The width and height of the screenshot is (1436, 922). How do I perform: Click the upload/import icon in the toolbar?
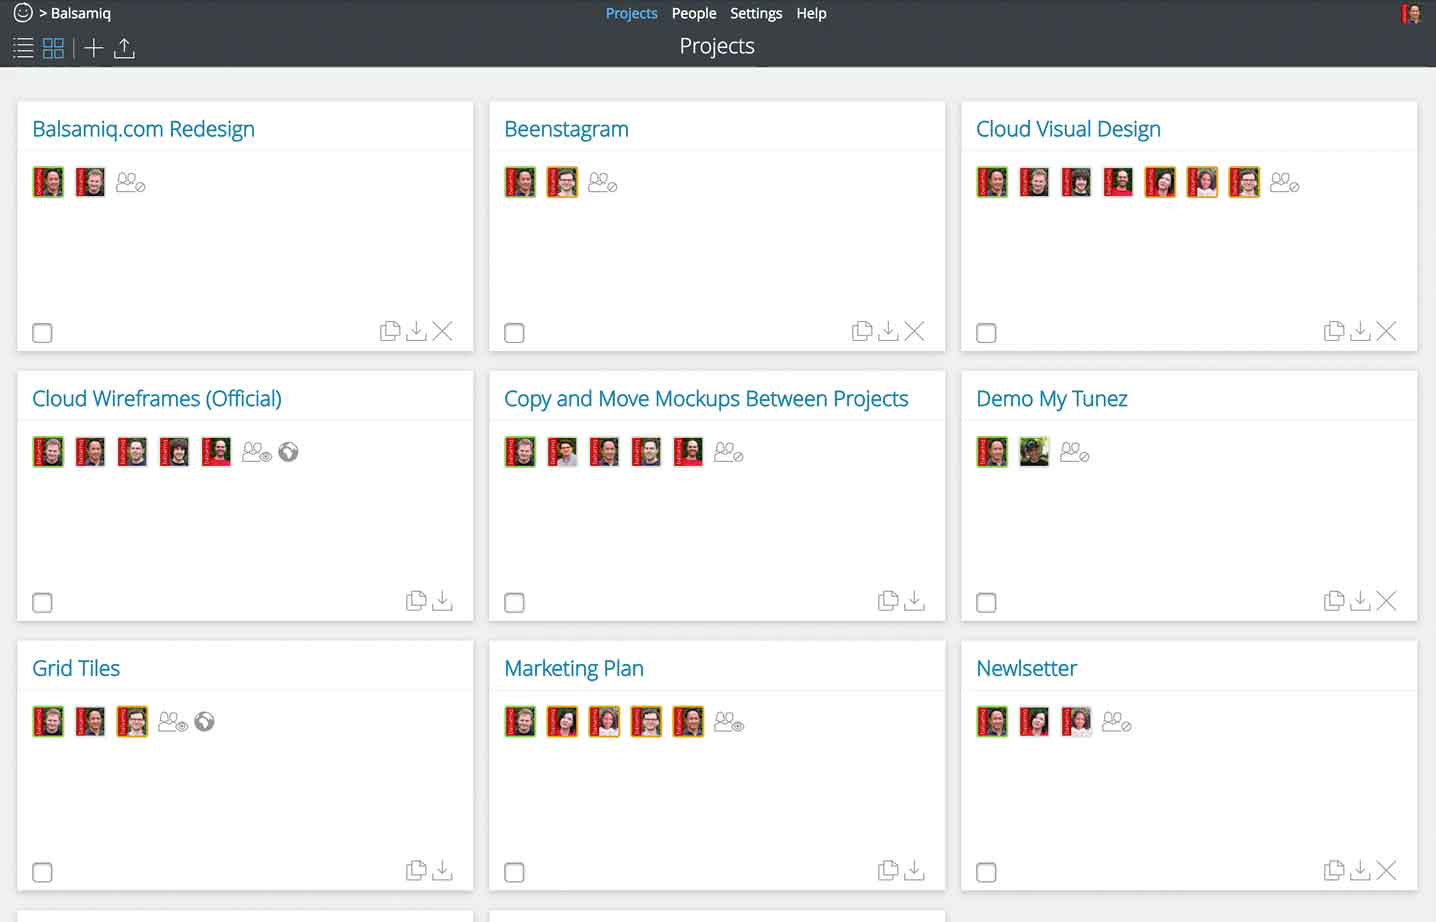(x=124, y=48)
